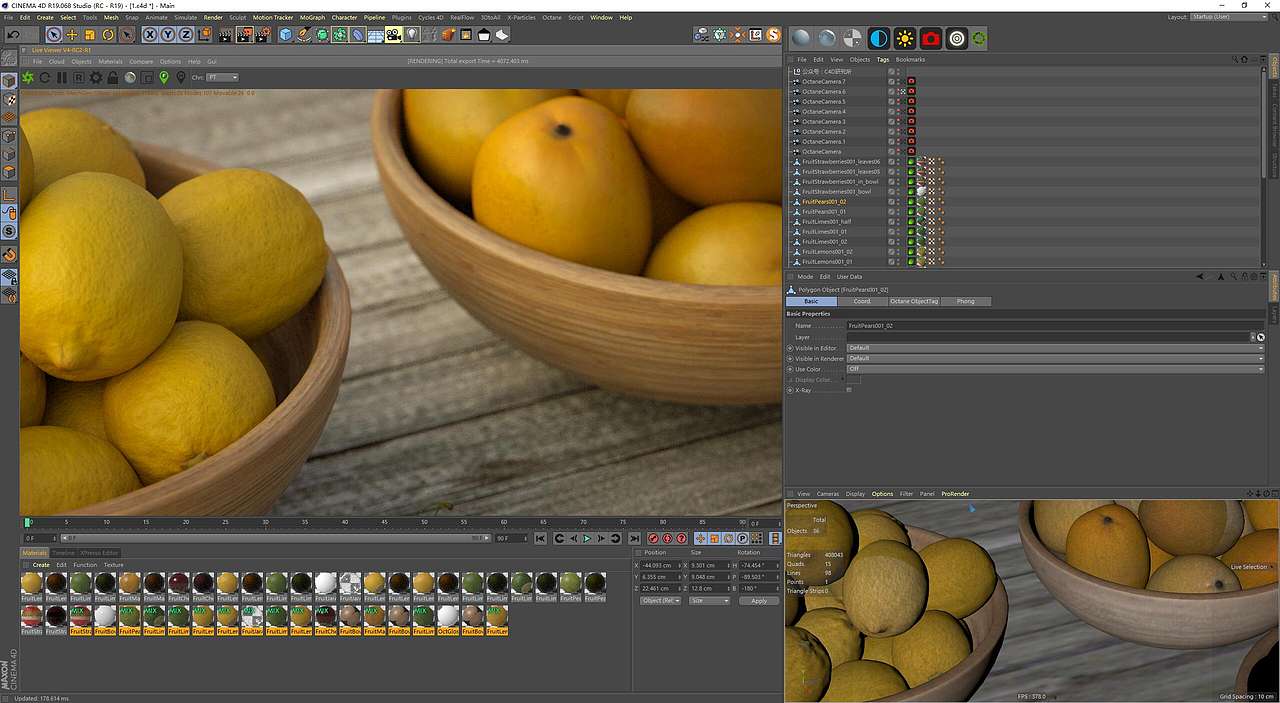The width and height of the screenshot is (1280, 703).
Task: Click the orange S plugin icon
Action: 772,35
